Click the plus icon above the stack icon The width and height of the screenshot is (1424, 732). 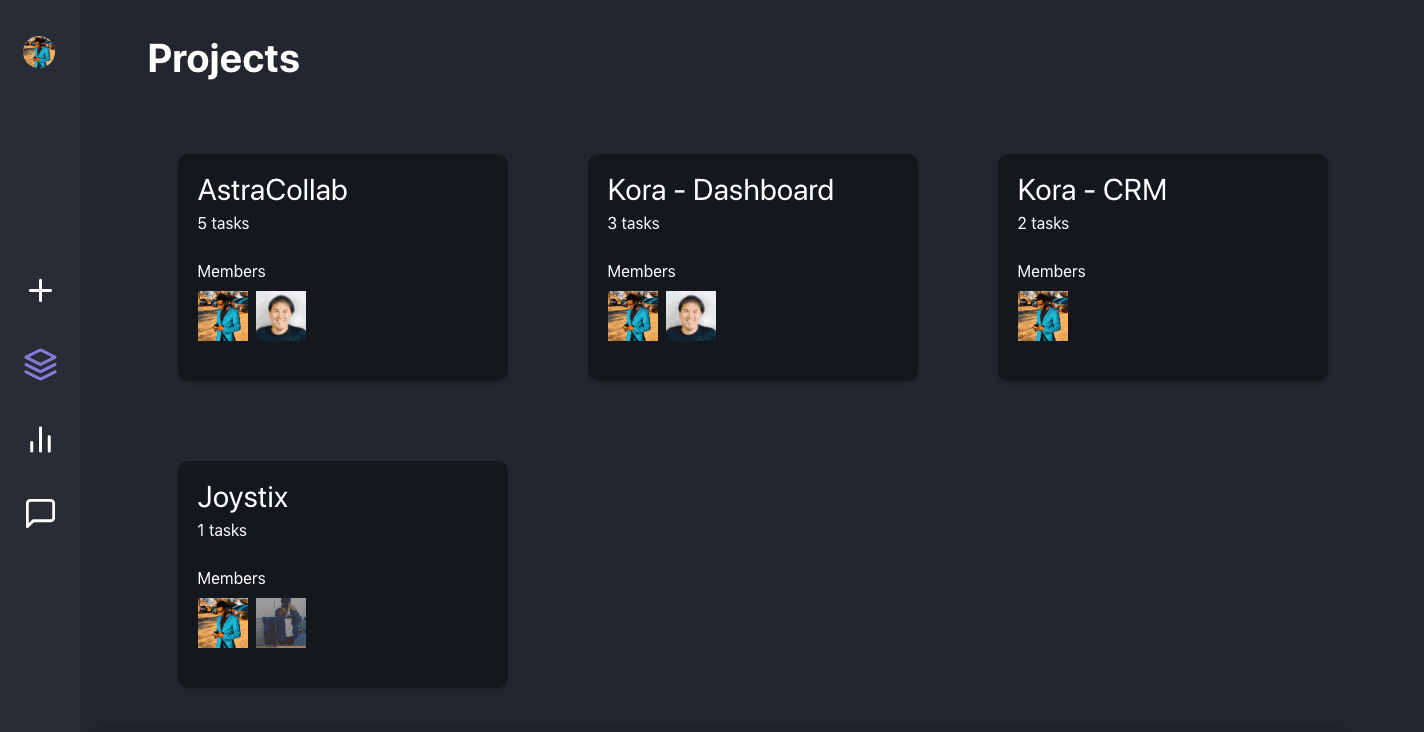(x=40, y=290)
